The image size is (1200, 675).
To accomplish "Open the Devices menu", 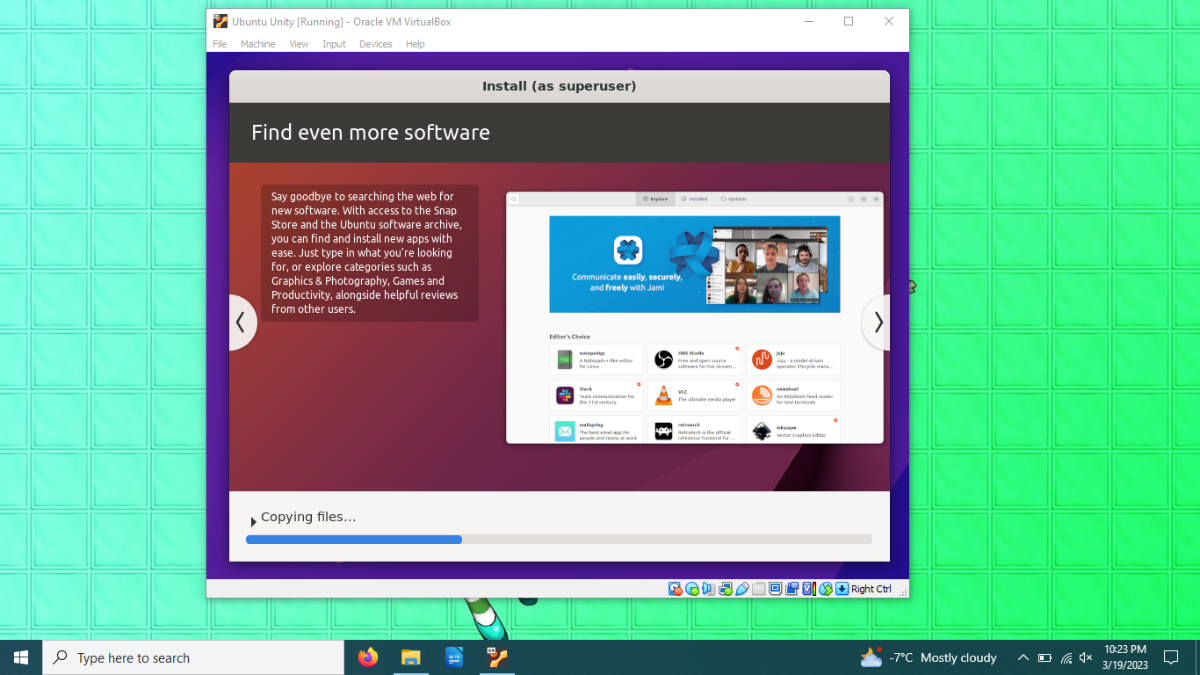I will point(376,44).
